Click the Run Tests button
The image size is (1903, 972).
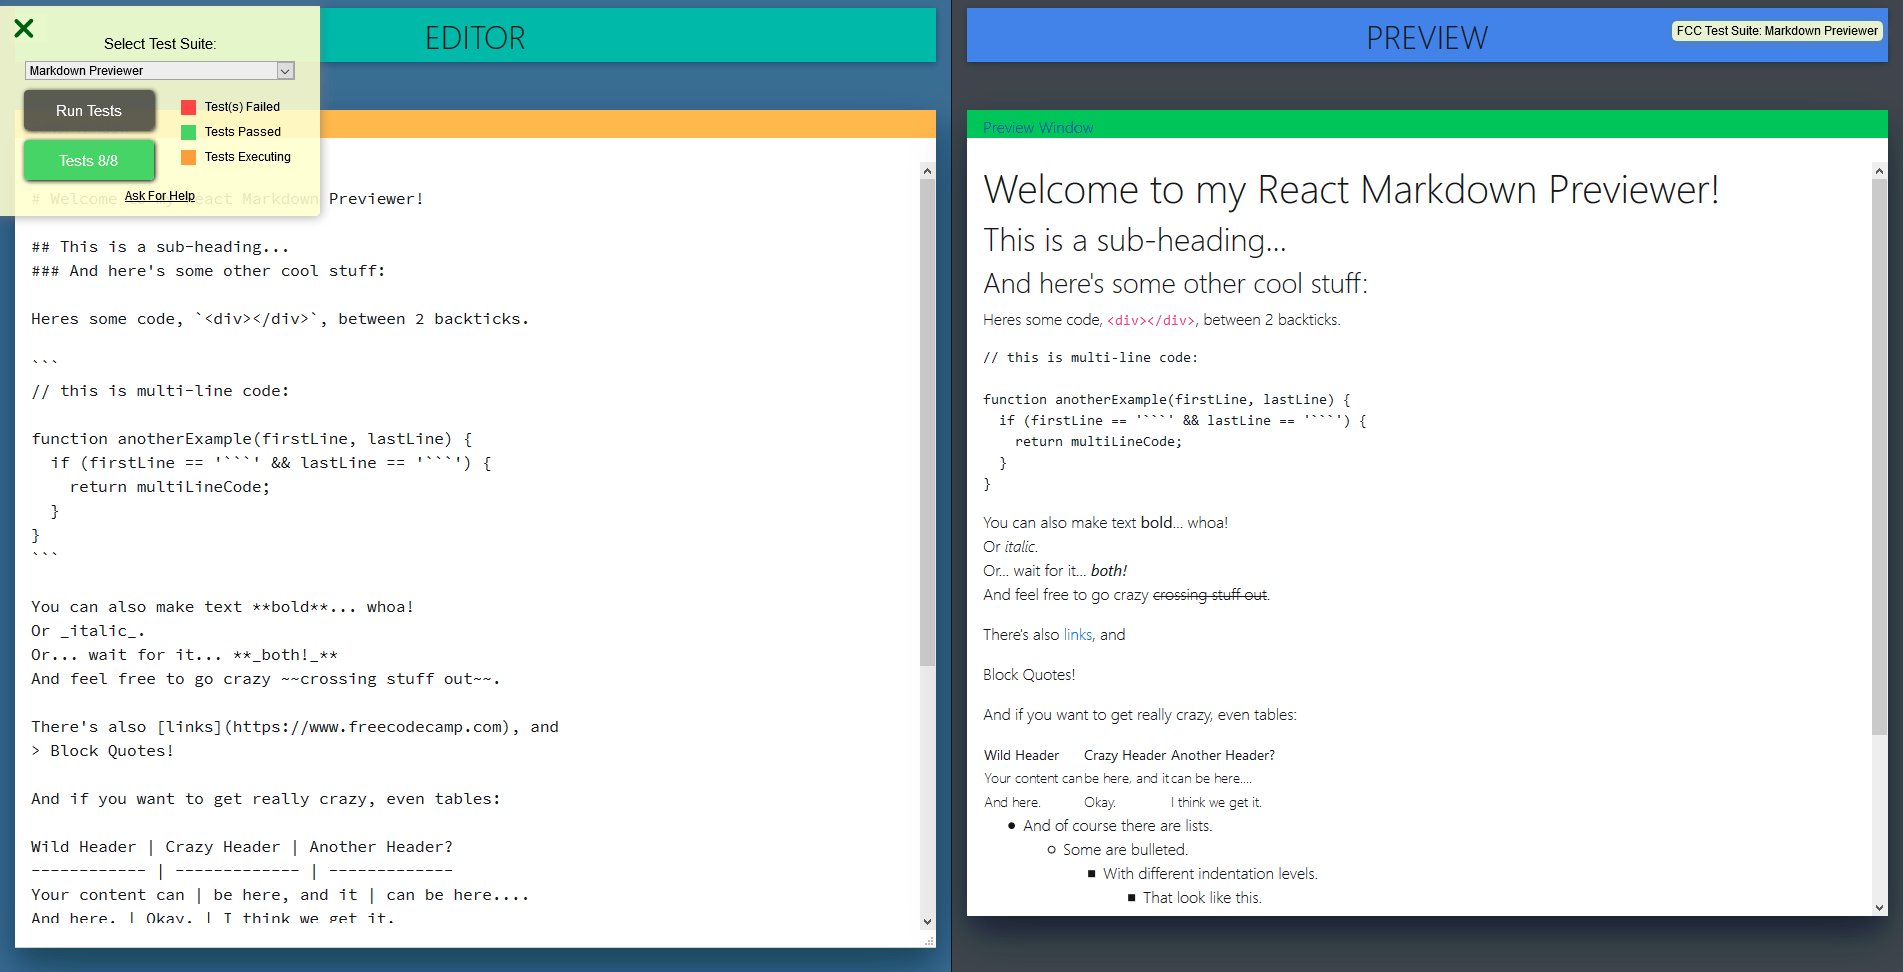(x=89, y=111)
